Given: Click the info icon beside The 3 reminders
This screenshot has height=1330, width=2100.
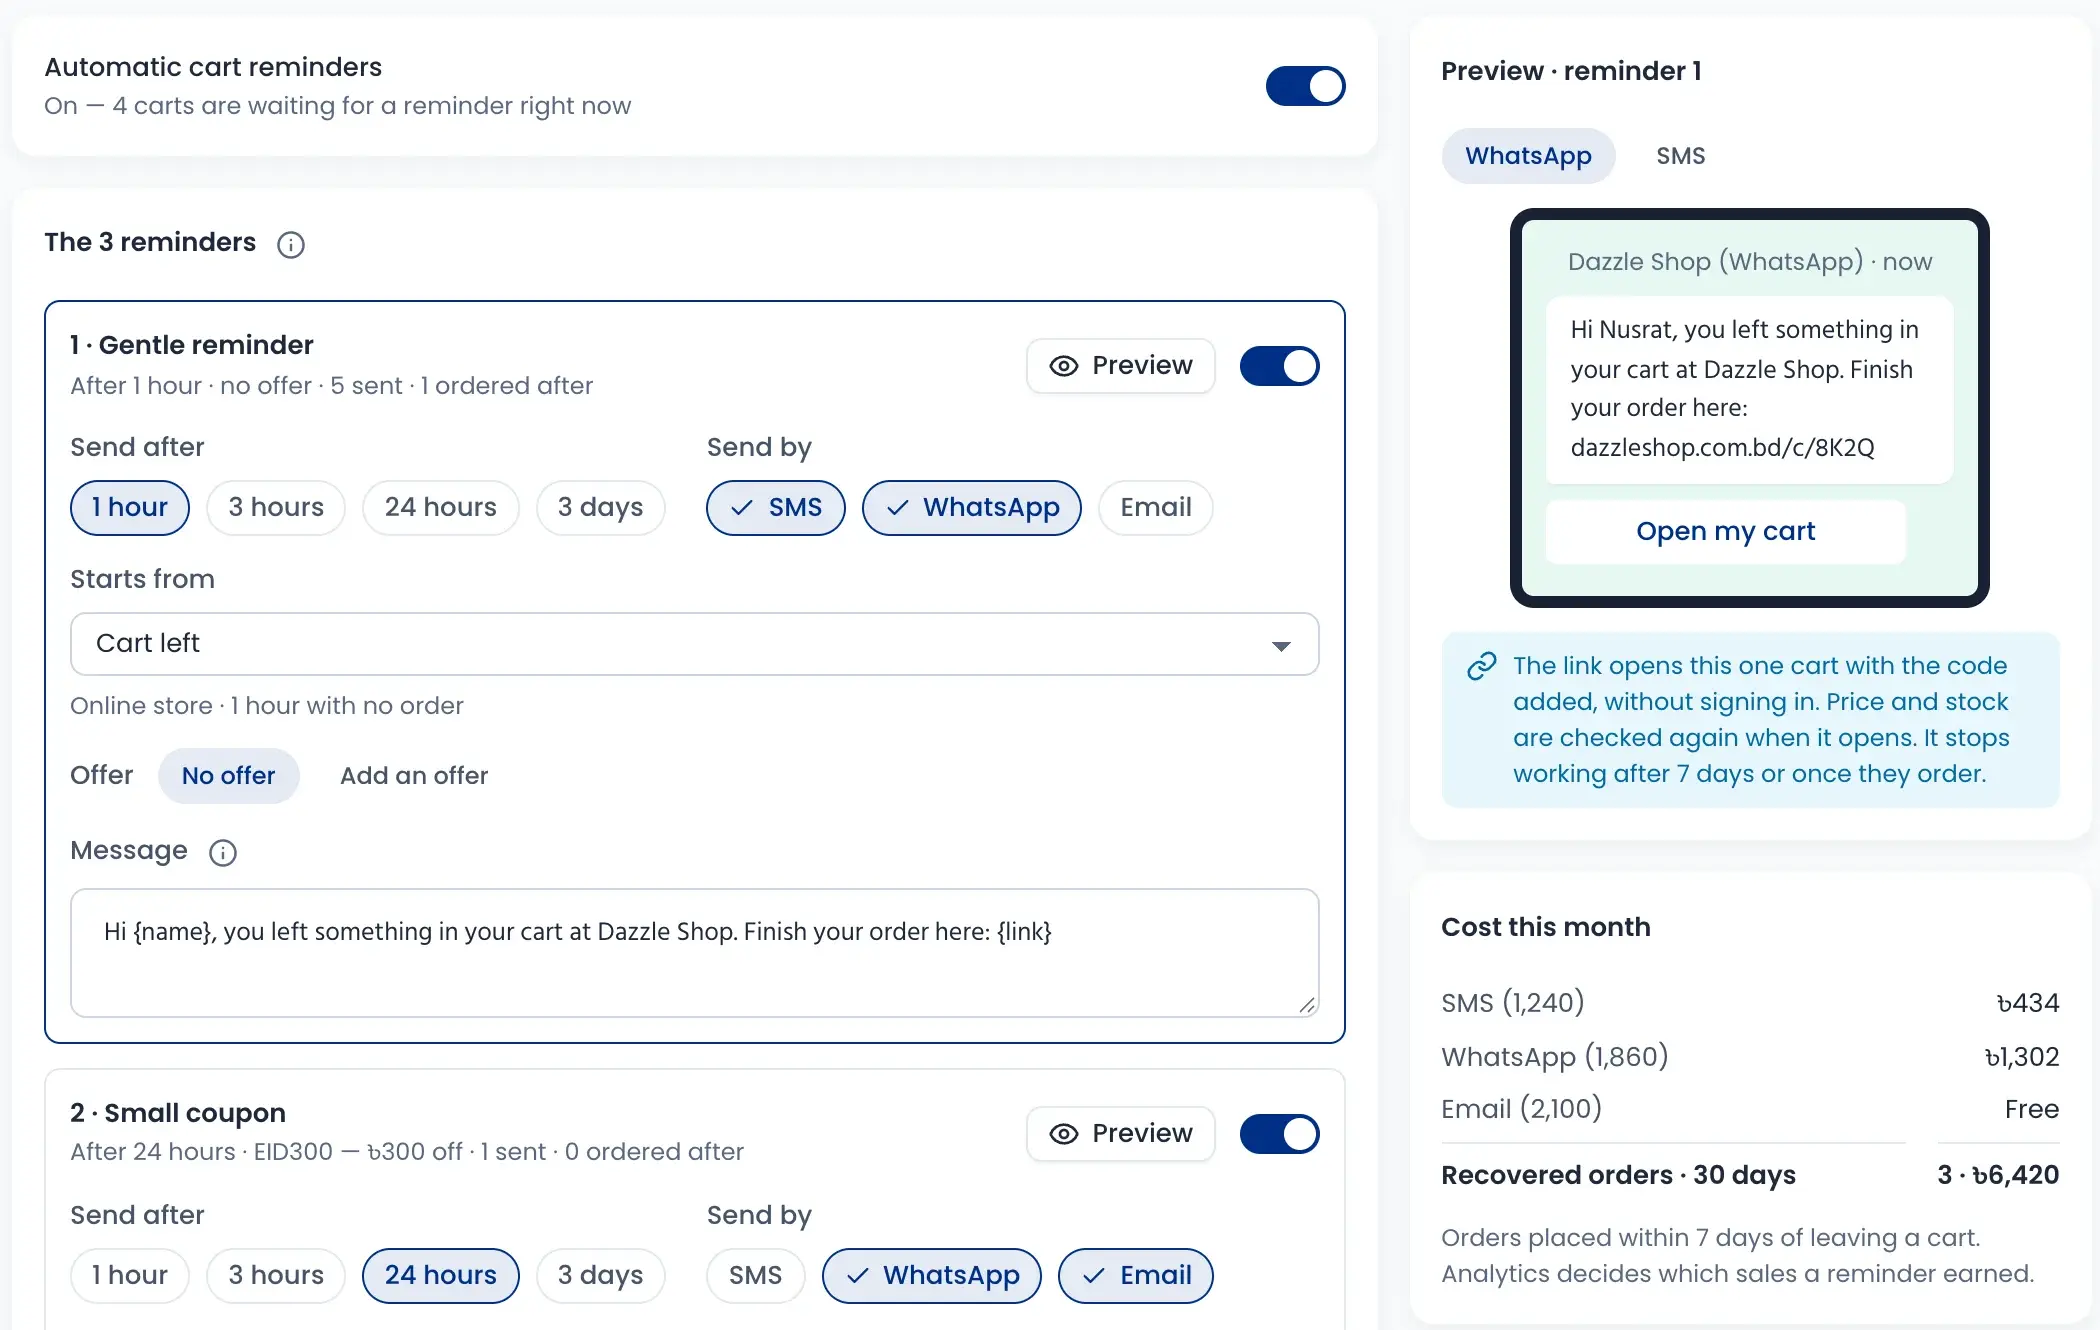Looking at the screenshot, I should [291, 244].
